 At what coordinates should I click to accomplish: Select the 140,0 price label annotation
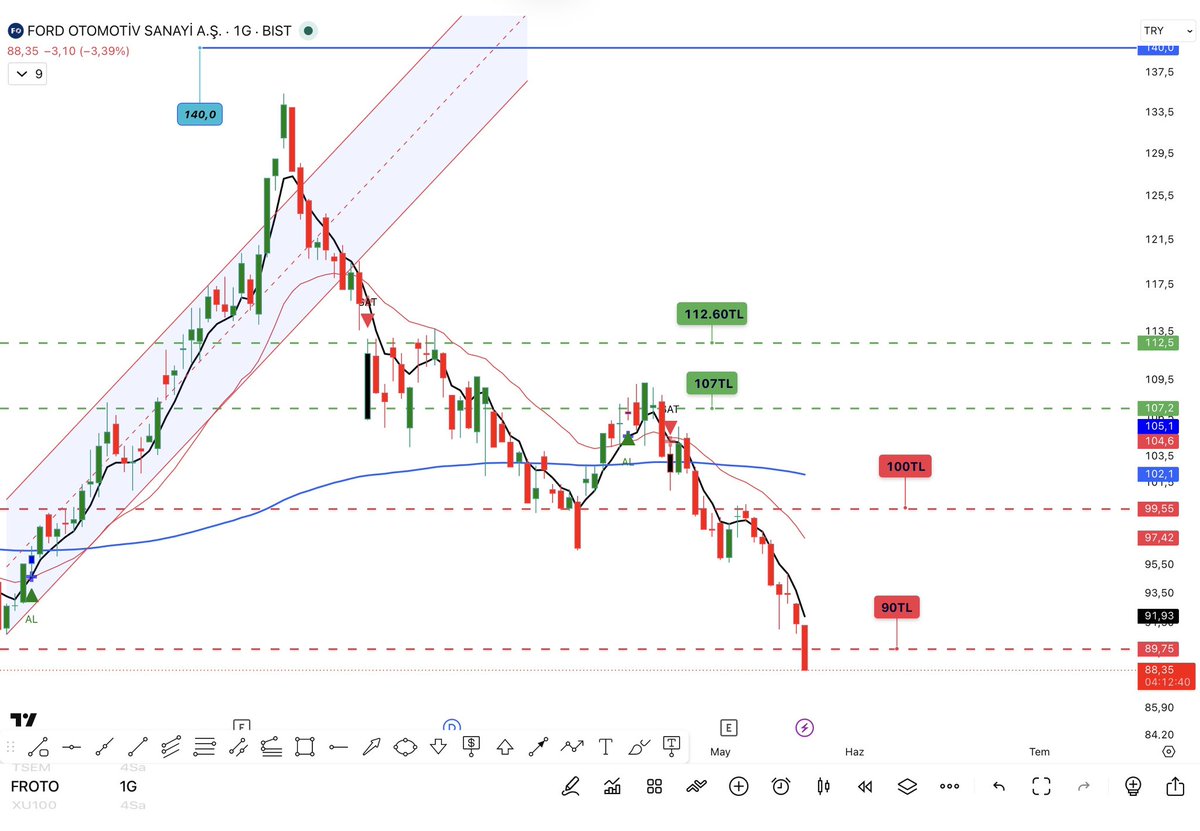pos(199,114)
